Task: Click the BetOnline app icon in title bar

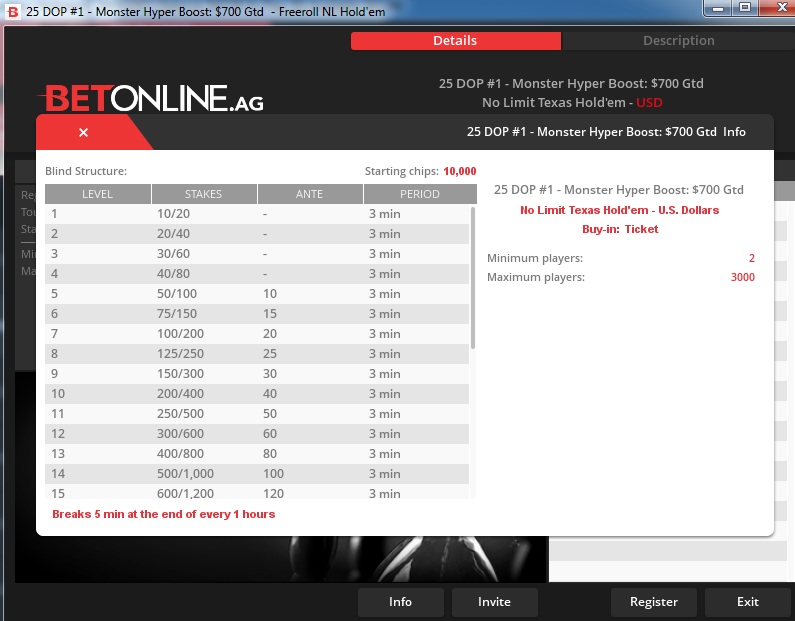Action: tap(12, 11)
